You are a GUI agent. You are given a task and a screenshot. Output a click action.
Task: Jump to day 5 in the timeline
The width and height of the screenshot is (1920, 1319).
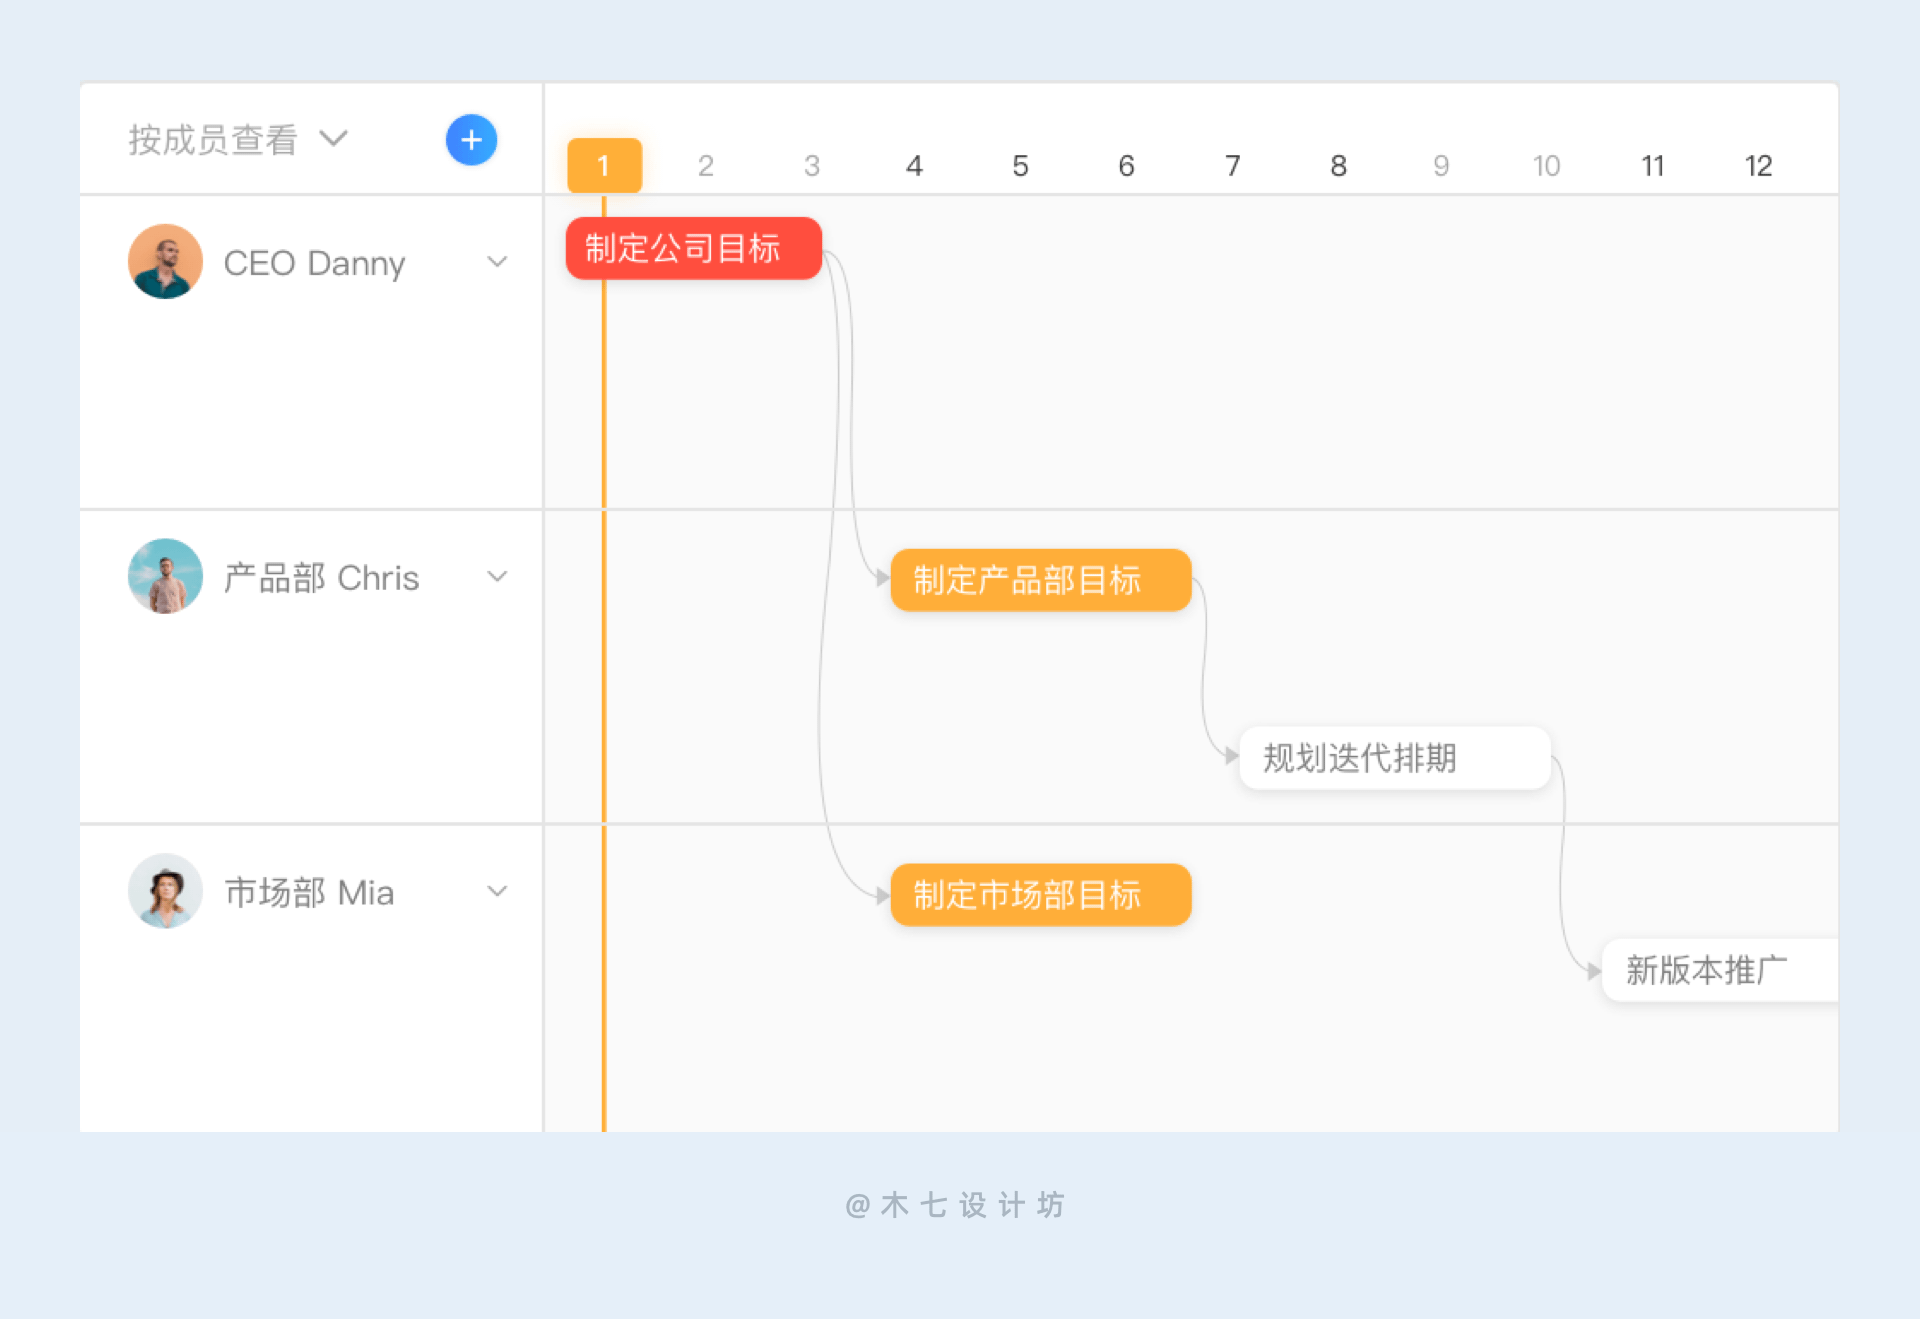1020,166
